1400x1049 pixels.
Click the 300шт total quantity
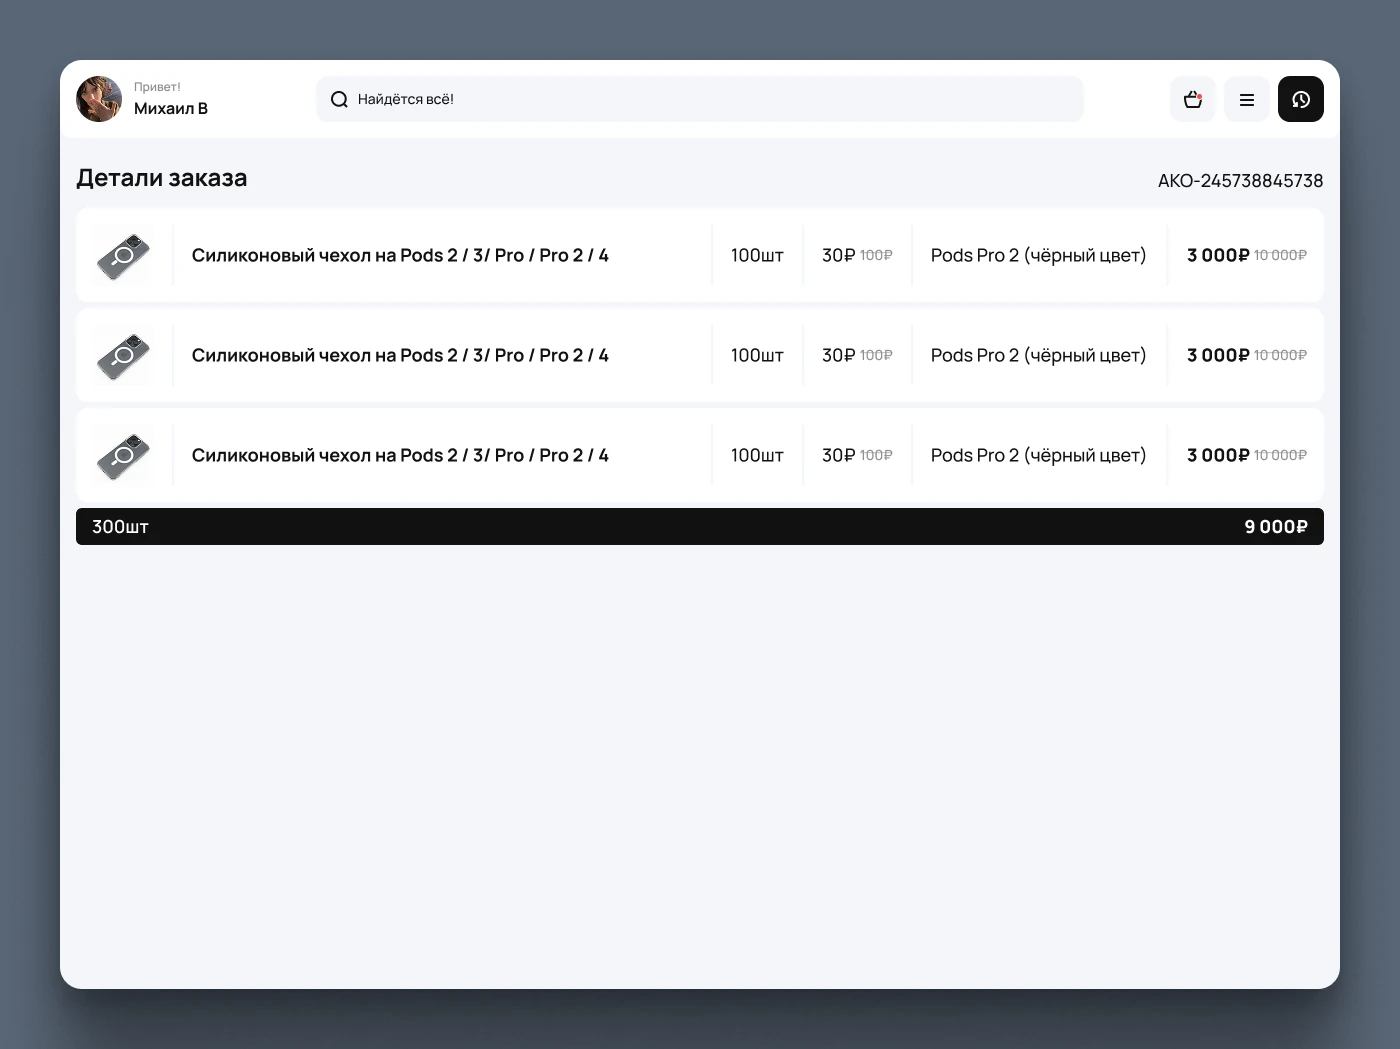point(120,527)
